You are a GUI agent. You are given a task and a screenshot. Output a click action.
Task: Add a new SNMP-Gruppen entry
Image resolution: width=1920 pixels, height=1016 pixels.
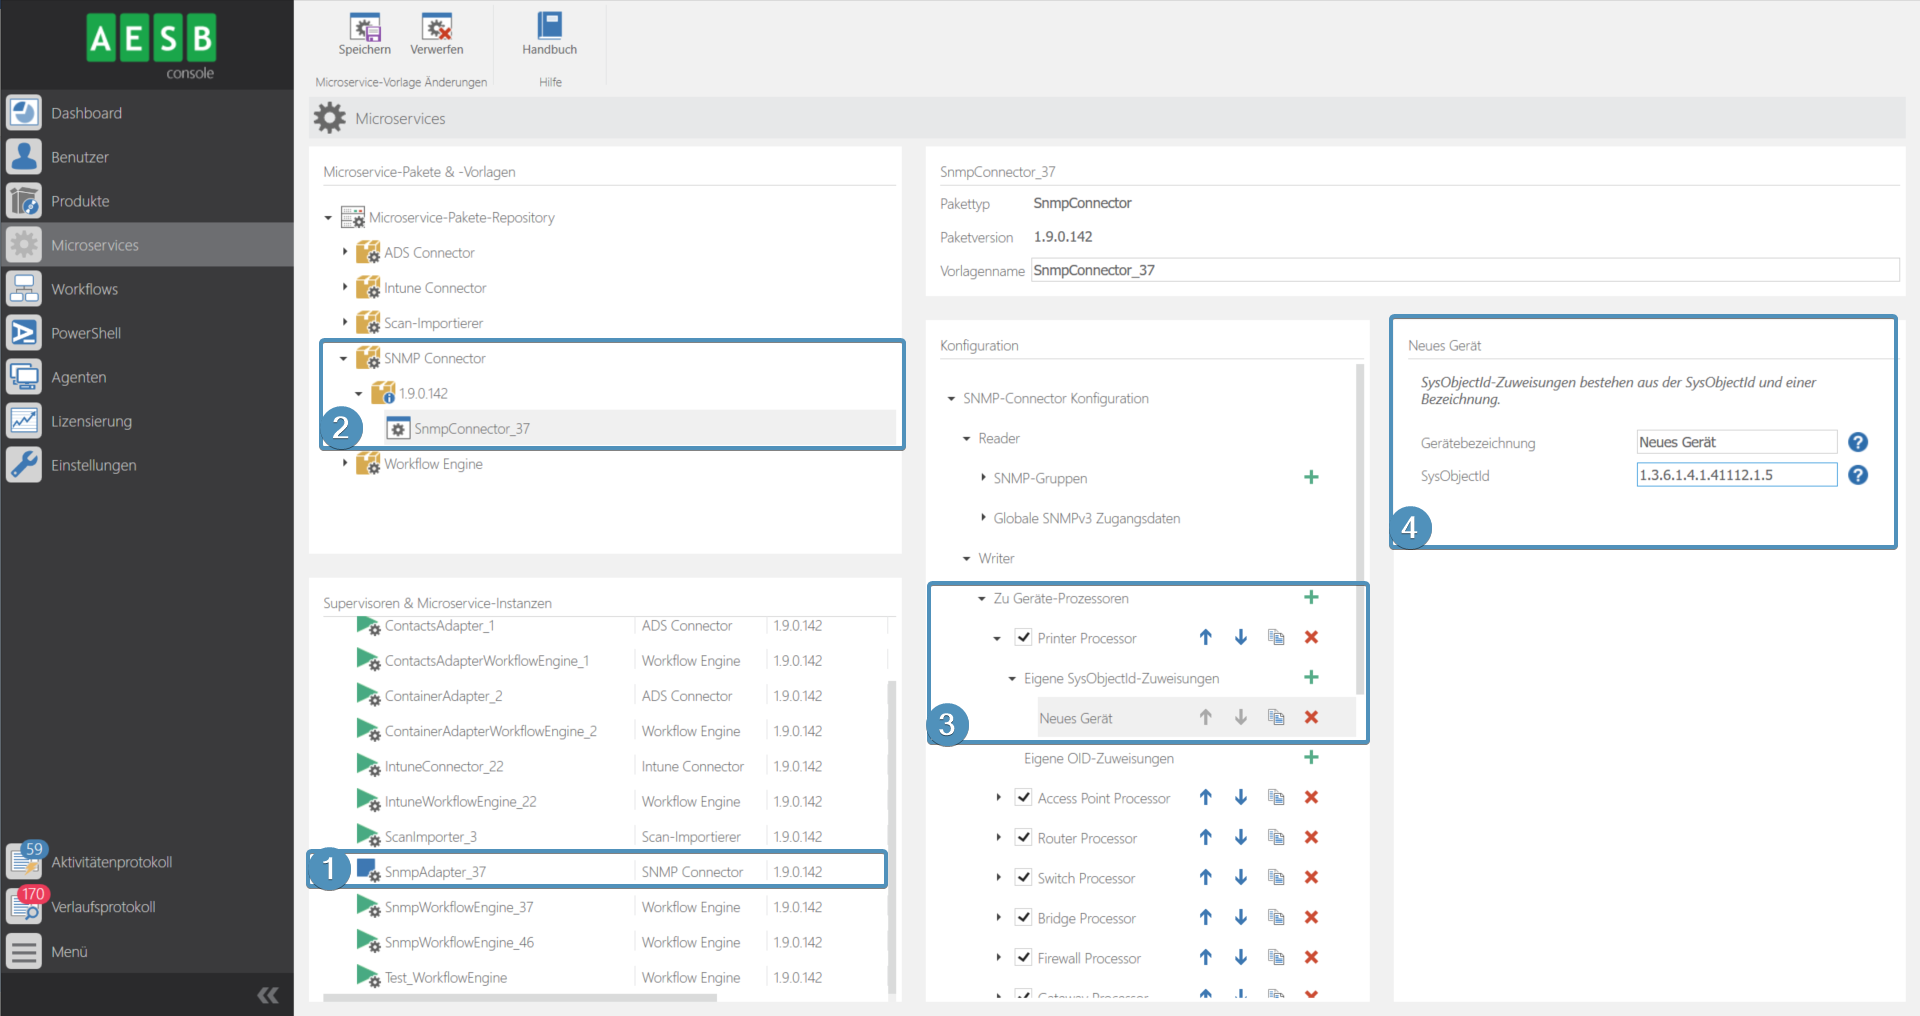[x=1311, y=477]
